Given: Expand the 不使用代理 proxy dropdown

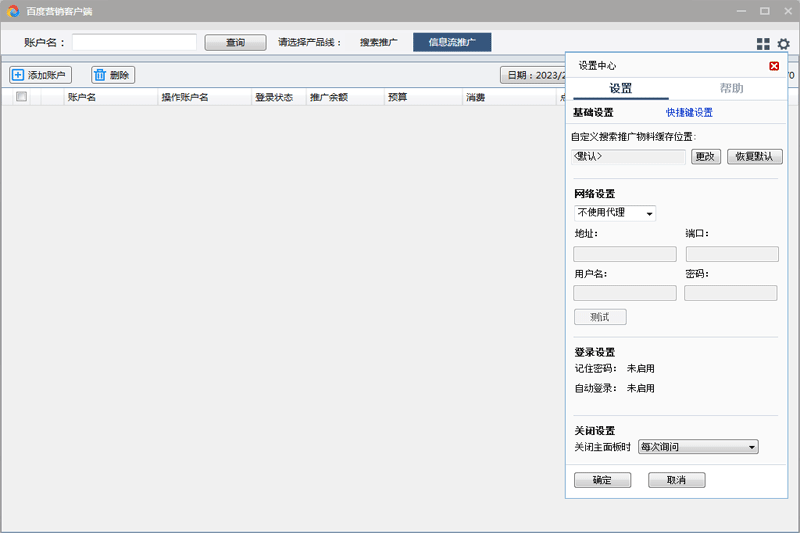Looking at the screenshot, I should tap(615, 213).
